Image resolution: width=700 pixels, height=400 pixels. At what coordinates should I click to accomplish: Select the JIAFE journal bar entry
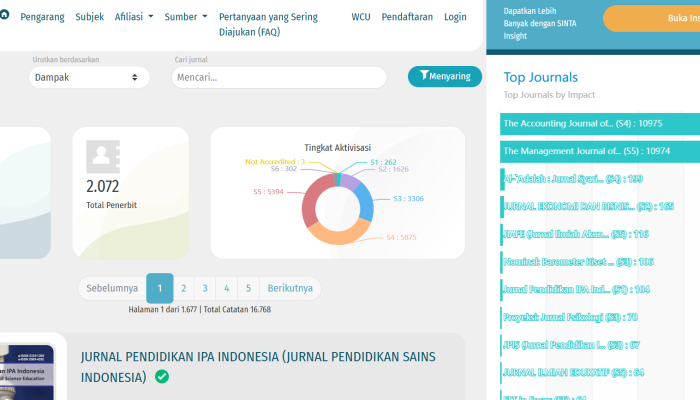coord(576,234)
